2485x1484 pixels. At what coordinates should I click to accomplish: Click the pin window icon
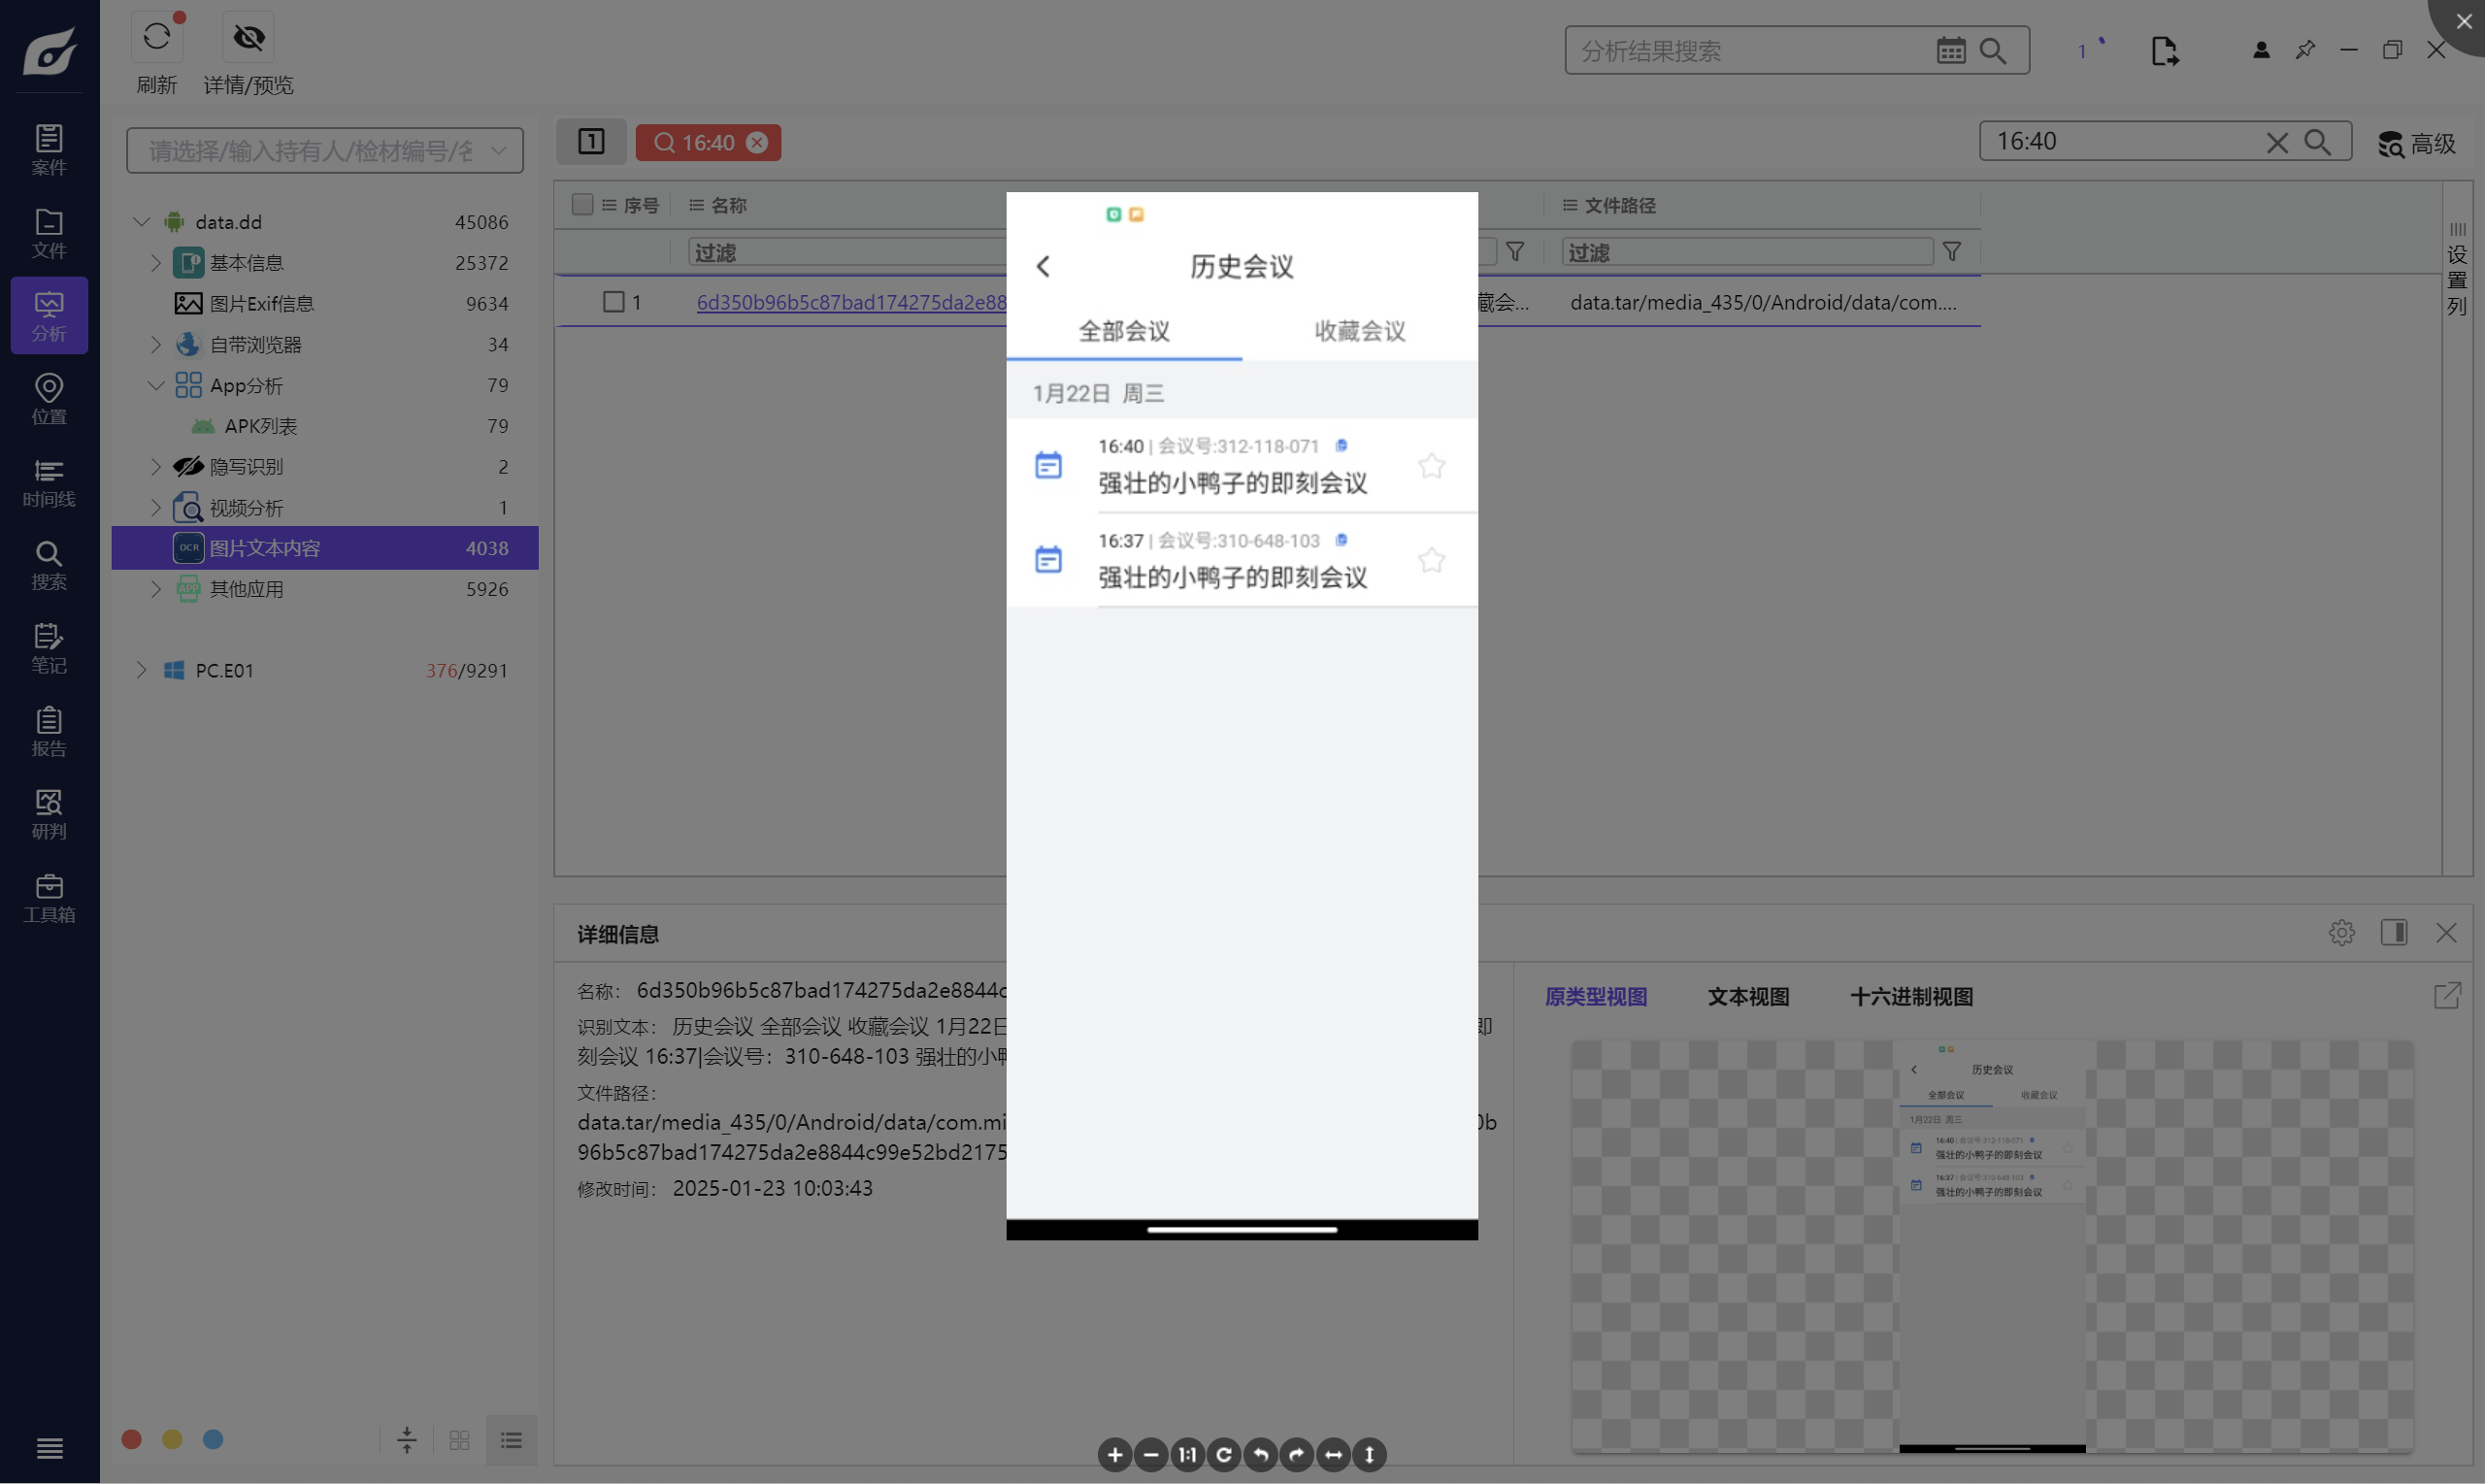[2305, 50]
